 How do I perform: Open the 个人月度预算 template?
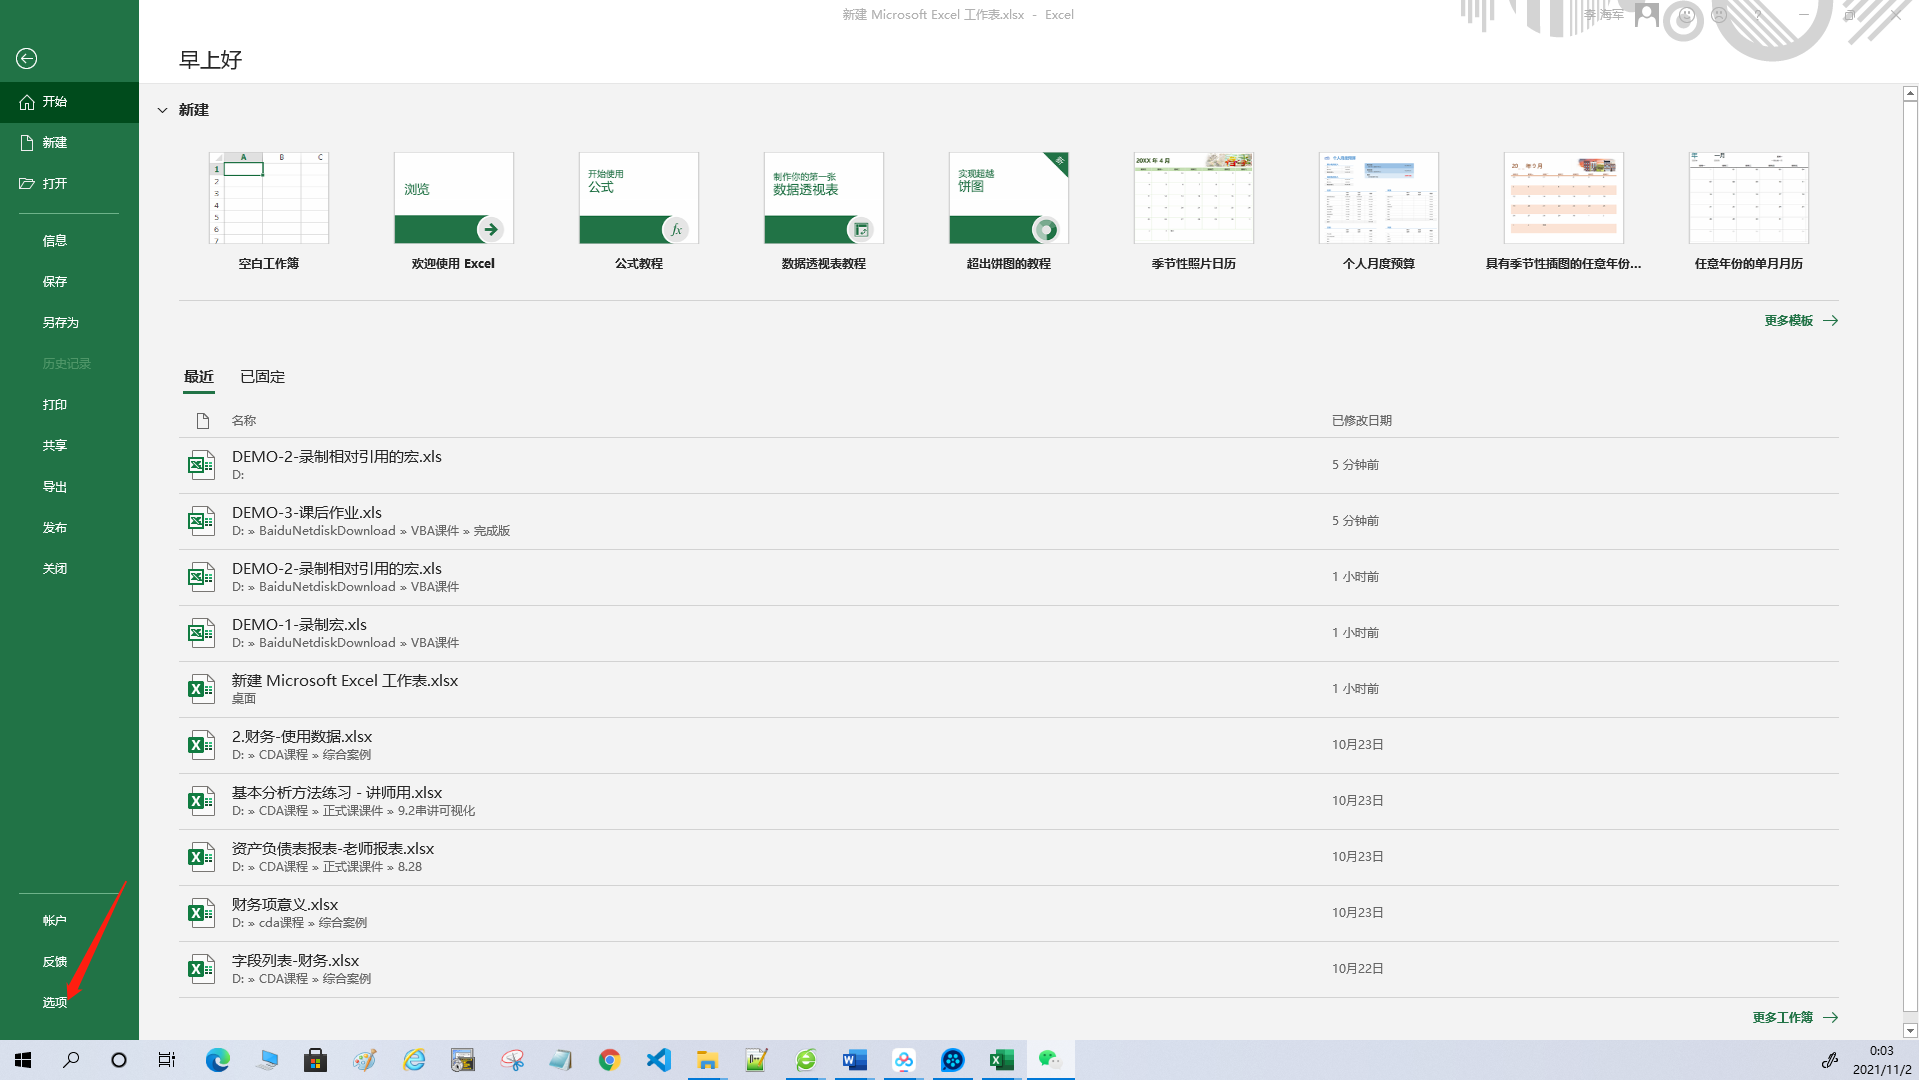coord(1379,198)
